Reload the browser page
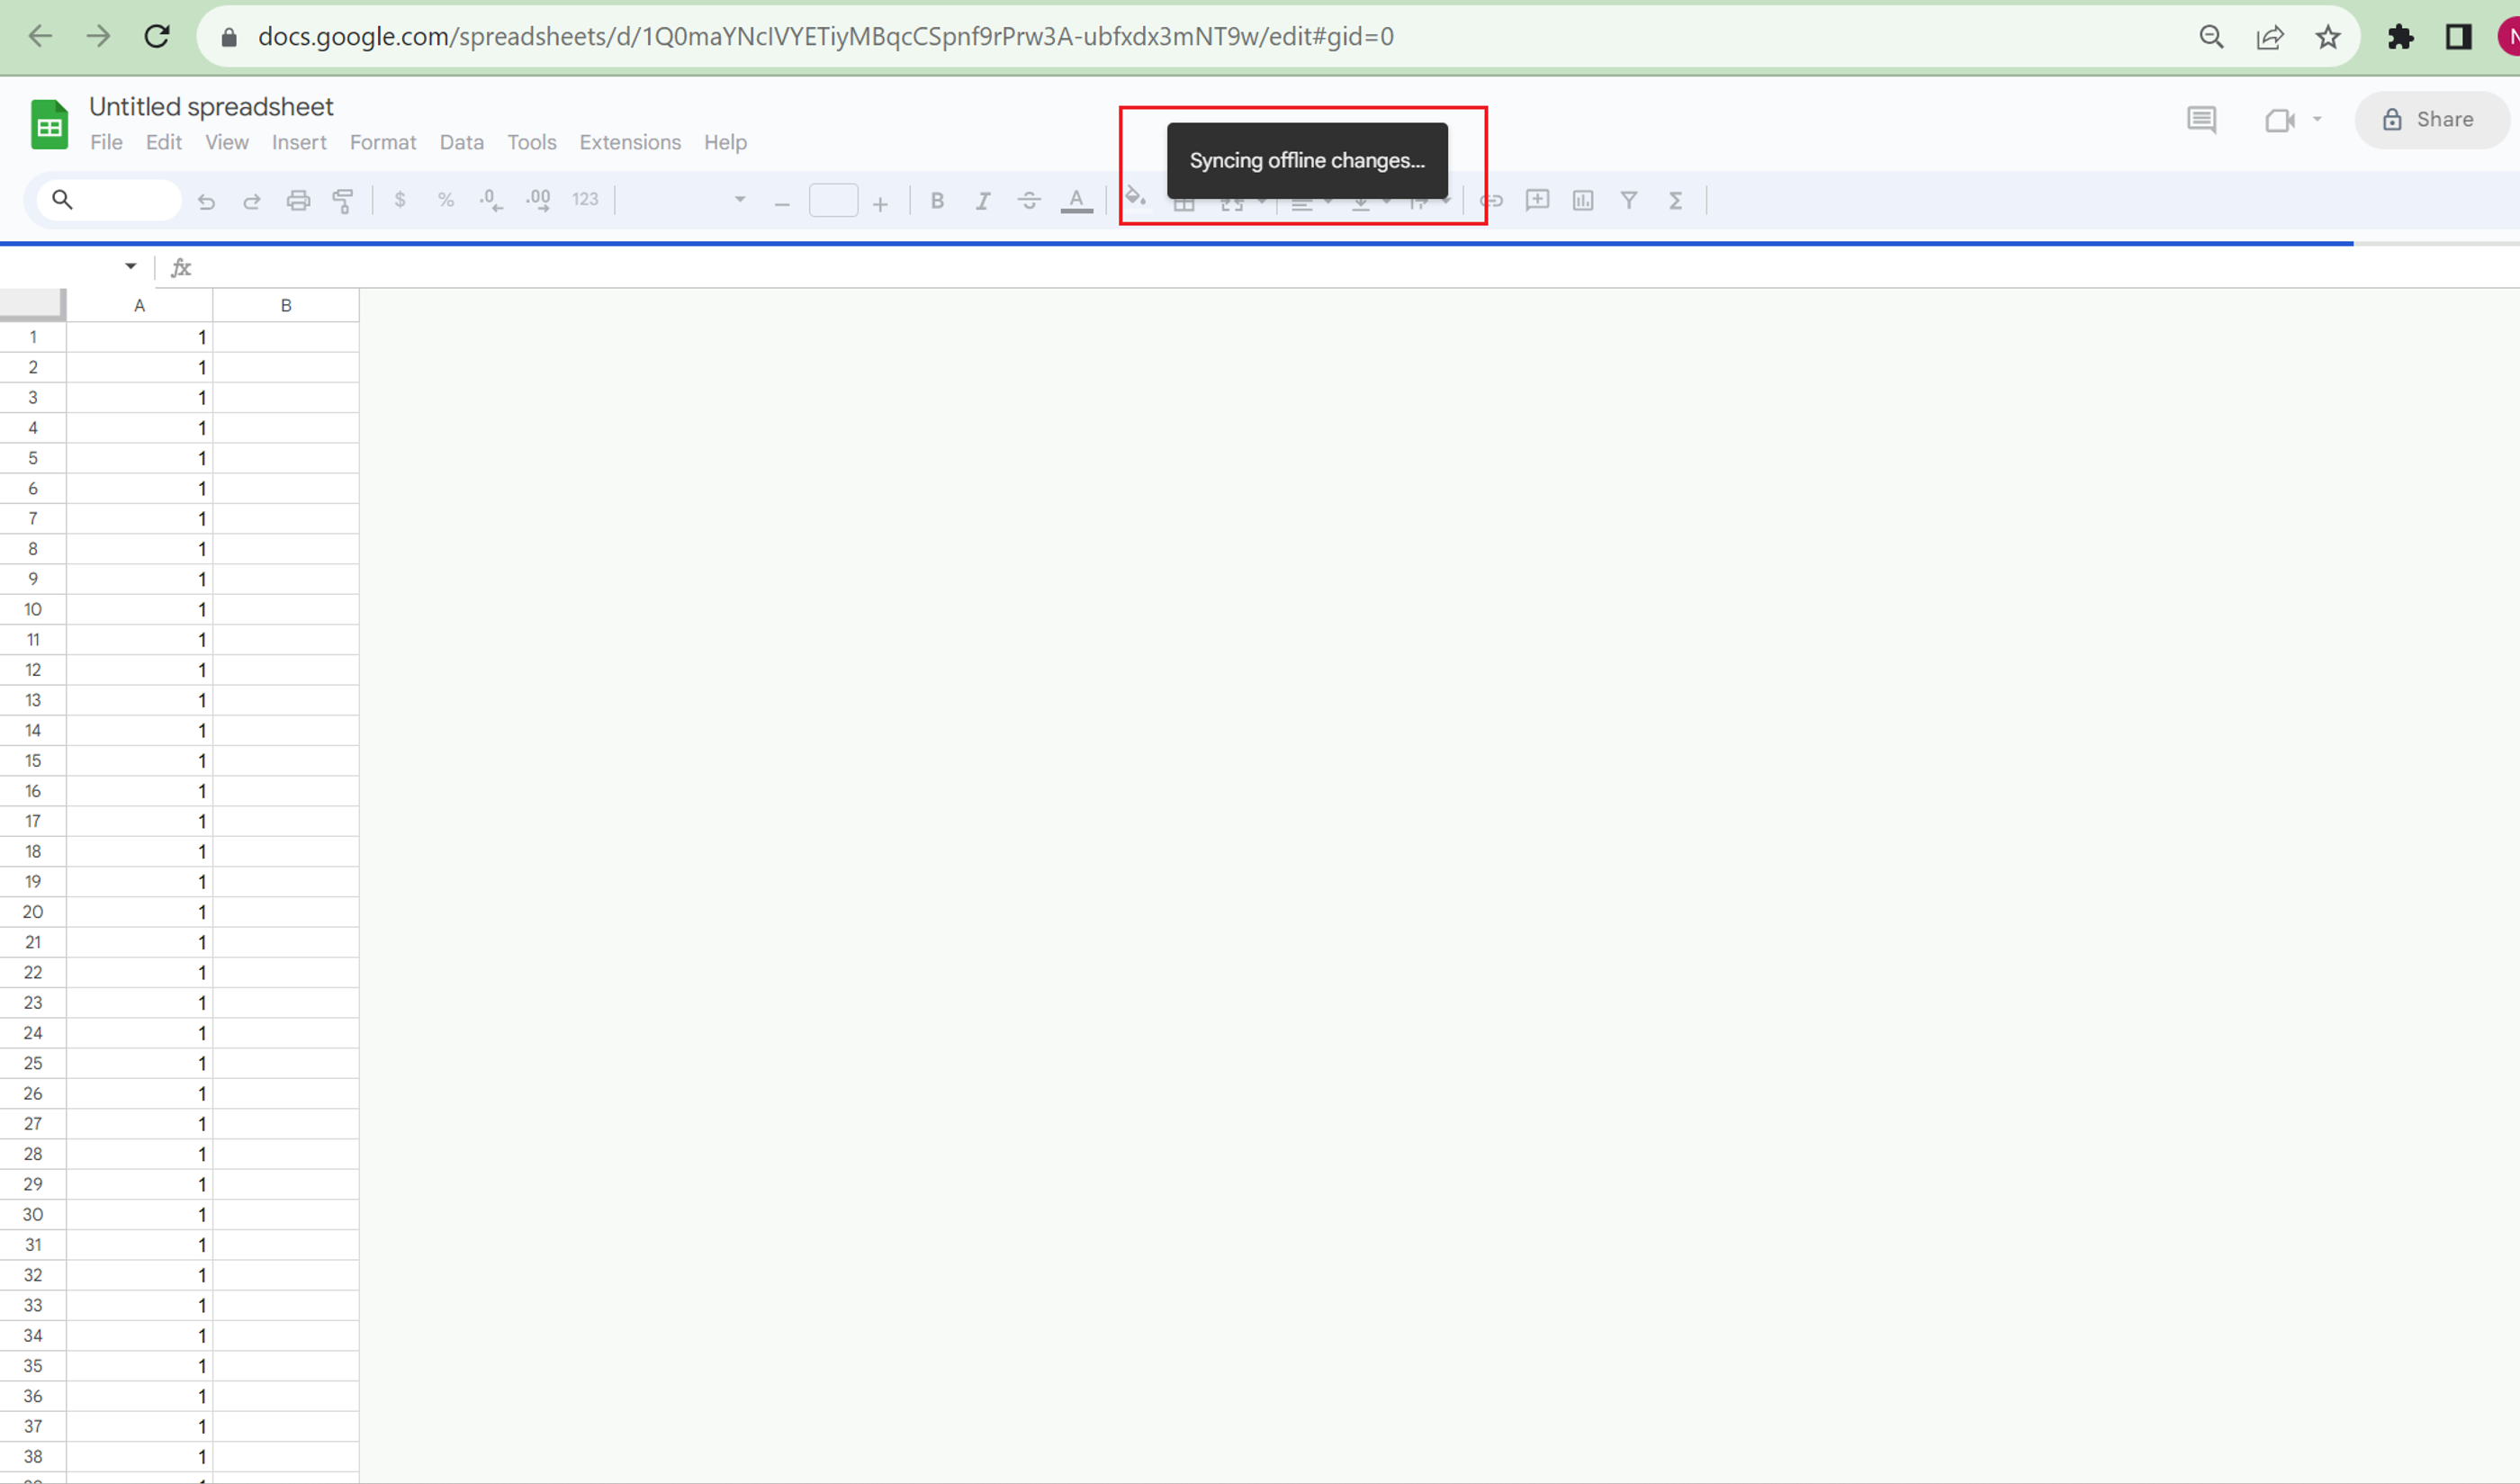Image resolution: width=2520 pixels, height=1484 pixels. point(157,37)
